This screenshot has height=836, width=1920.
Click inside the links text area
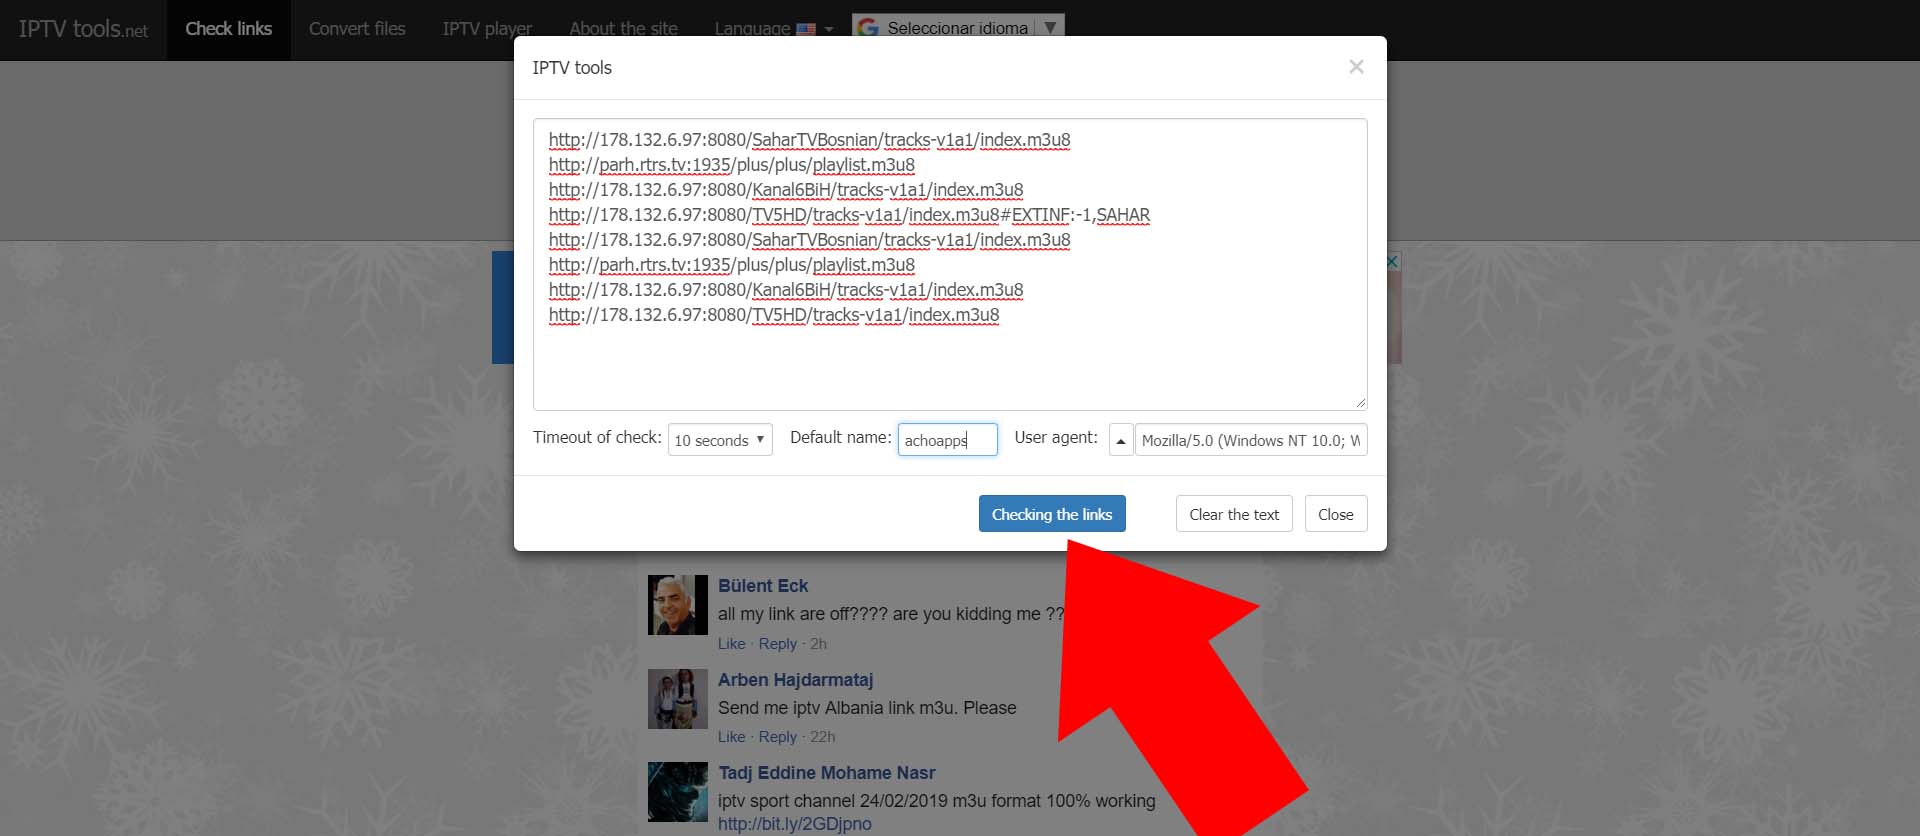coord(949,360)
